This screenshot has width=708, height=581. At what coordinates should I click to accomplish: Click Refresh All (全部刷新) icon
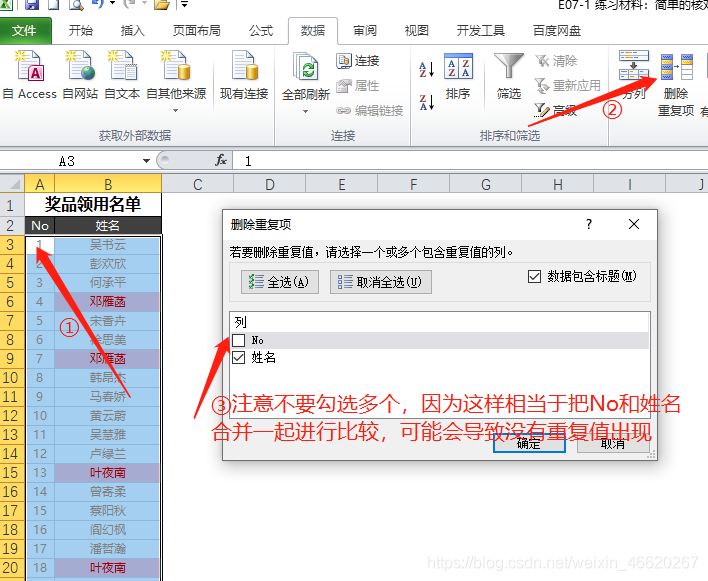click(306, 68)
